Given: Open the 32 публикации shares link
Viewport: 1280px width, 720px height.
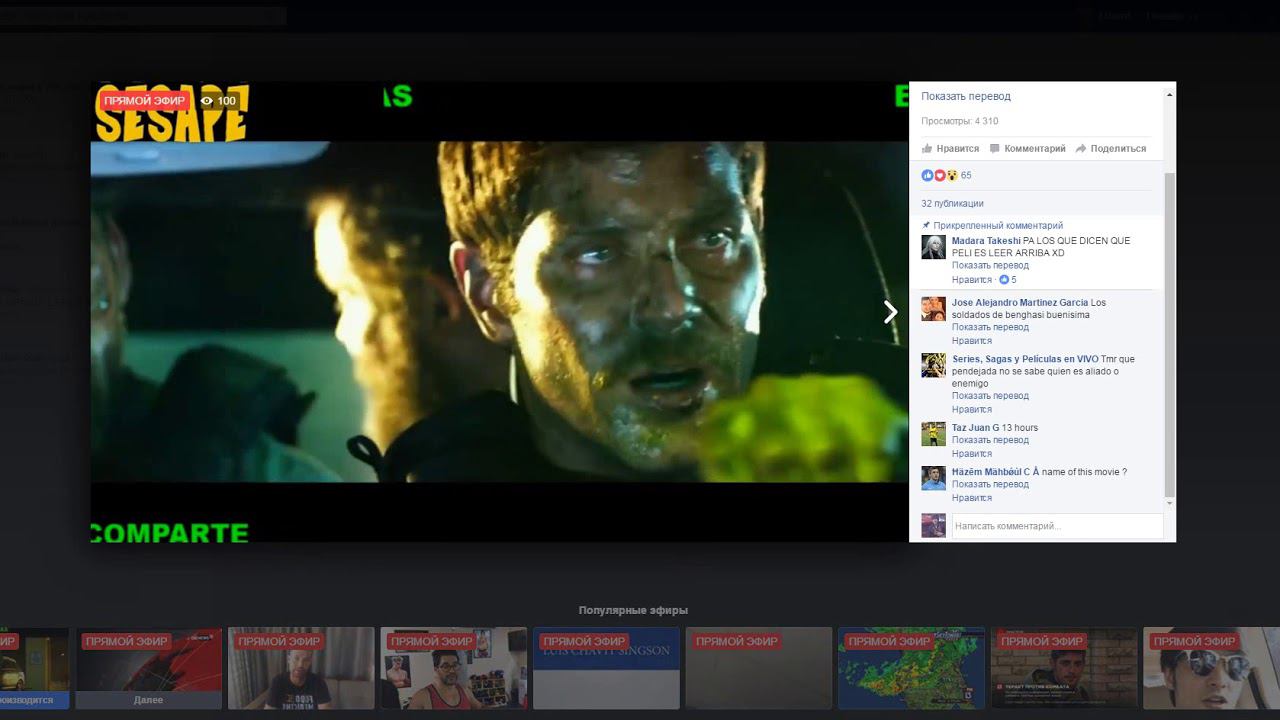Looking at the screenshot, I should click(x=952, y=203).
